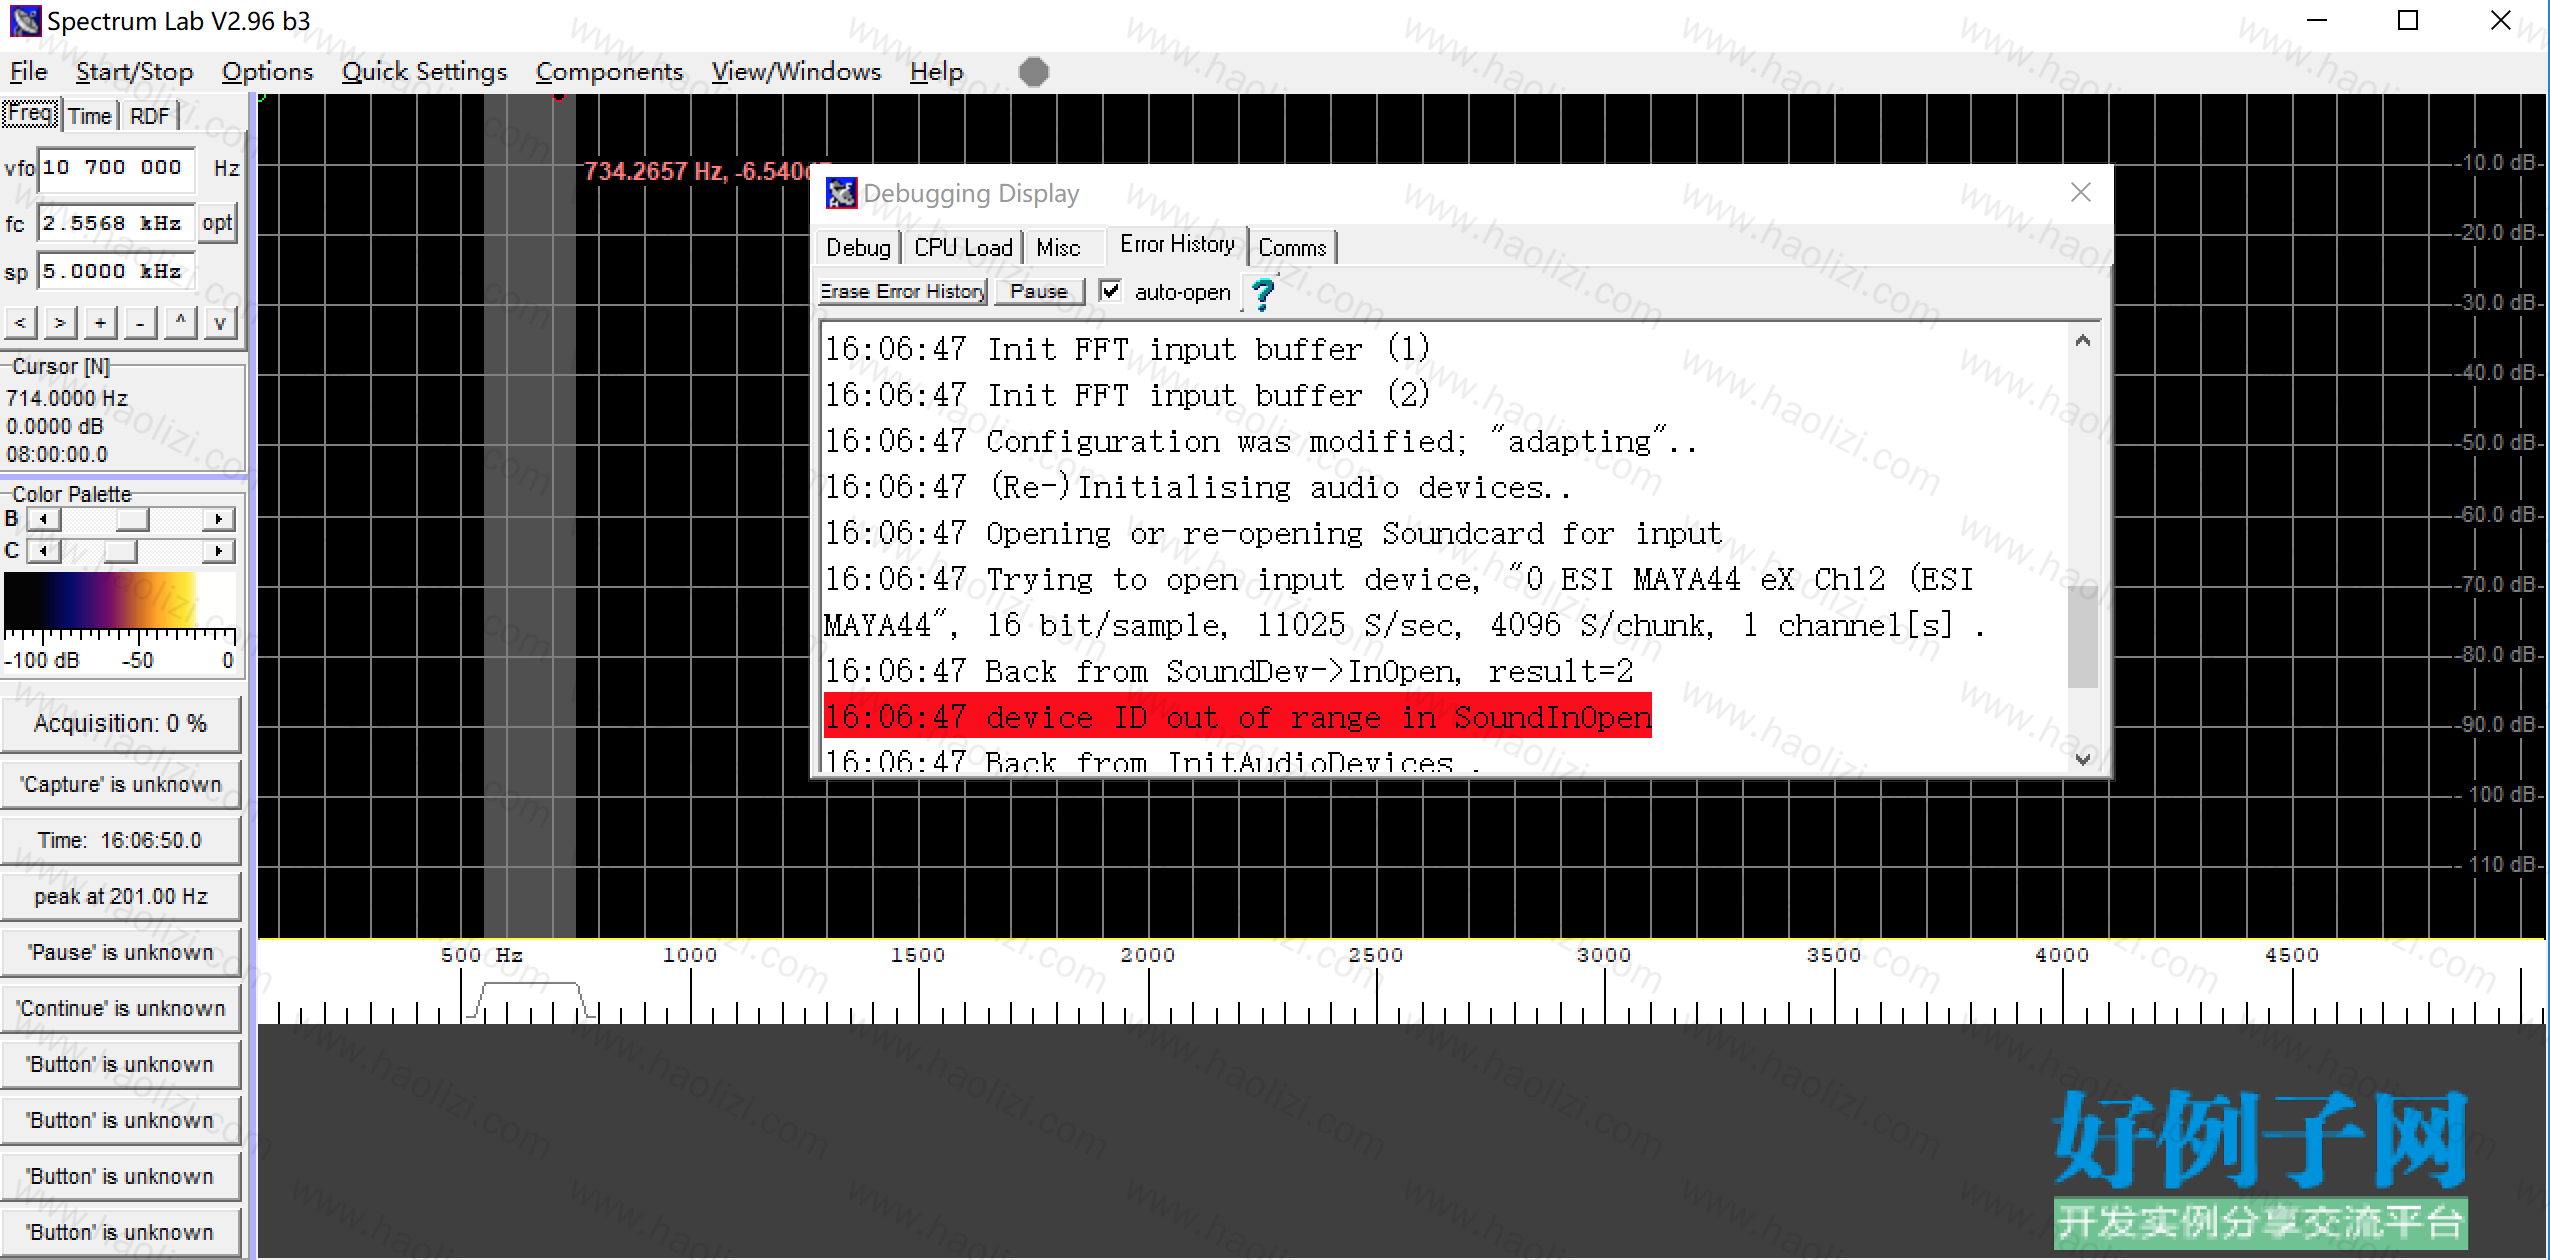Click left arrow of contrast C slider
This screenshot has height=1260, width=2550.
pyautogui.click(x=43, y=551)
